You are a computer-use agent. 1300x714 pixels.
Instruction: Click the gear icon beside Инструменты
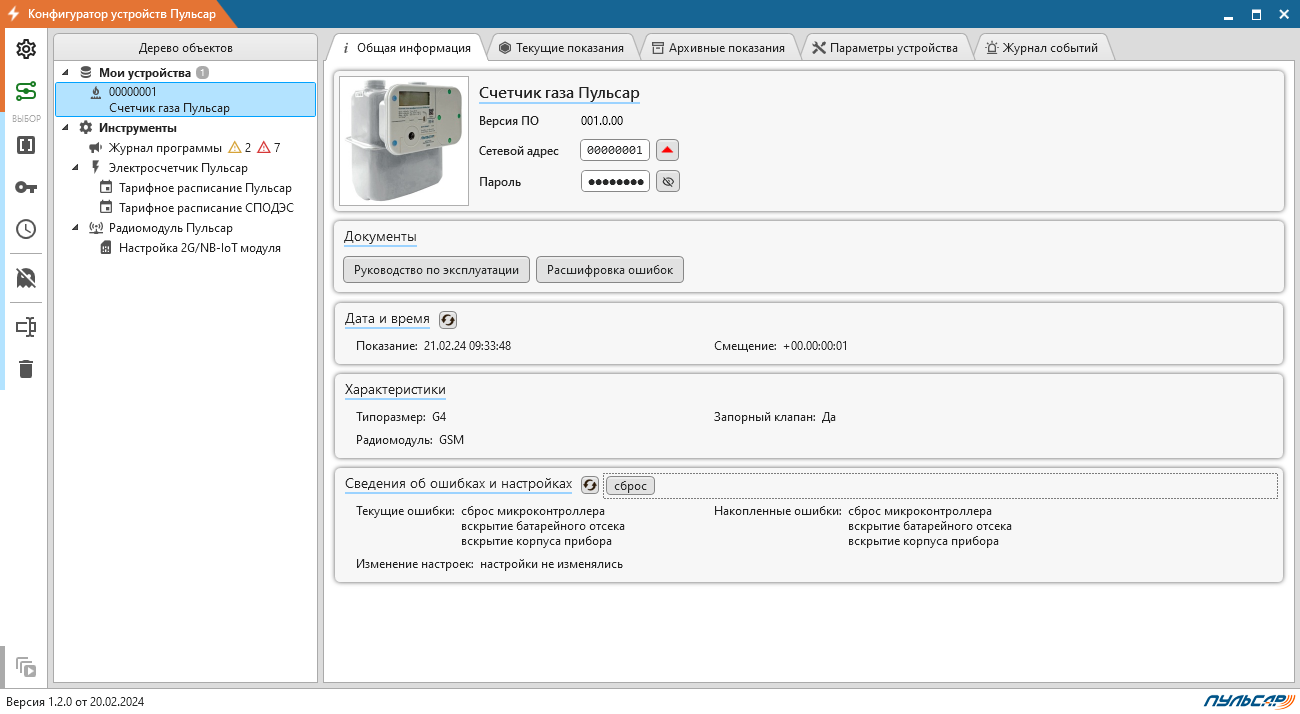pyautogui.click(x=85, y=128)
